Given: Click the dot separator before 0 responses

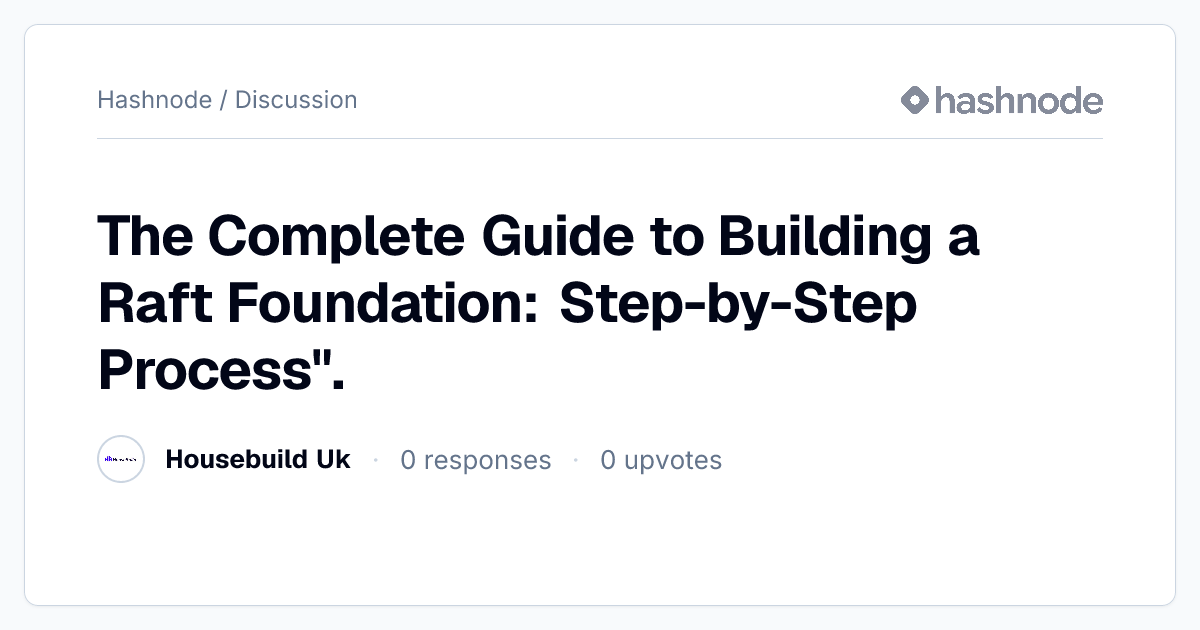Looking at the screenshot, I should pyautogui.click(x=375, y=460).
